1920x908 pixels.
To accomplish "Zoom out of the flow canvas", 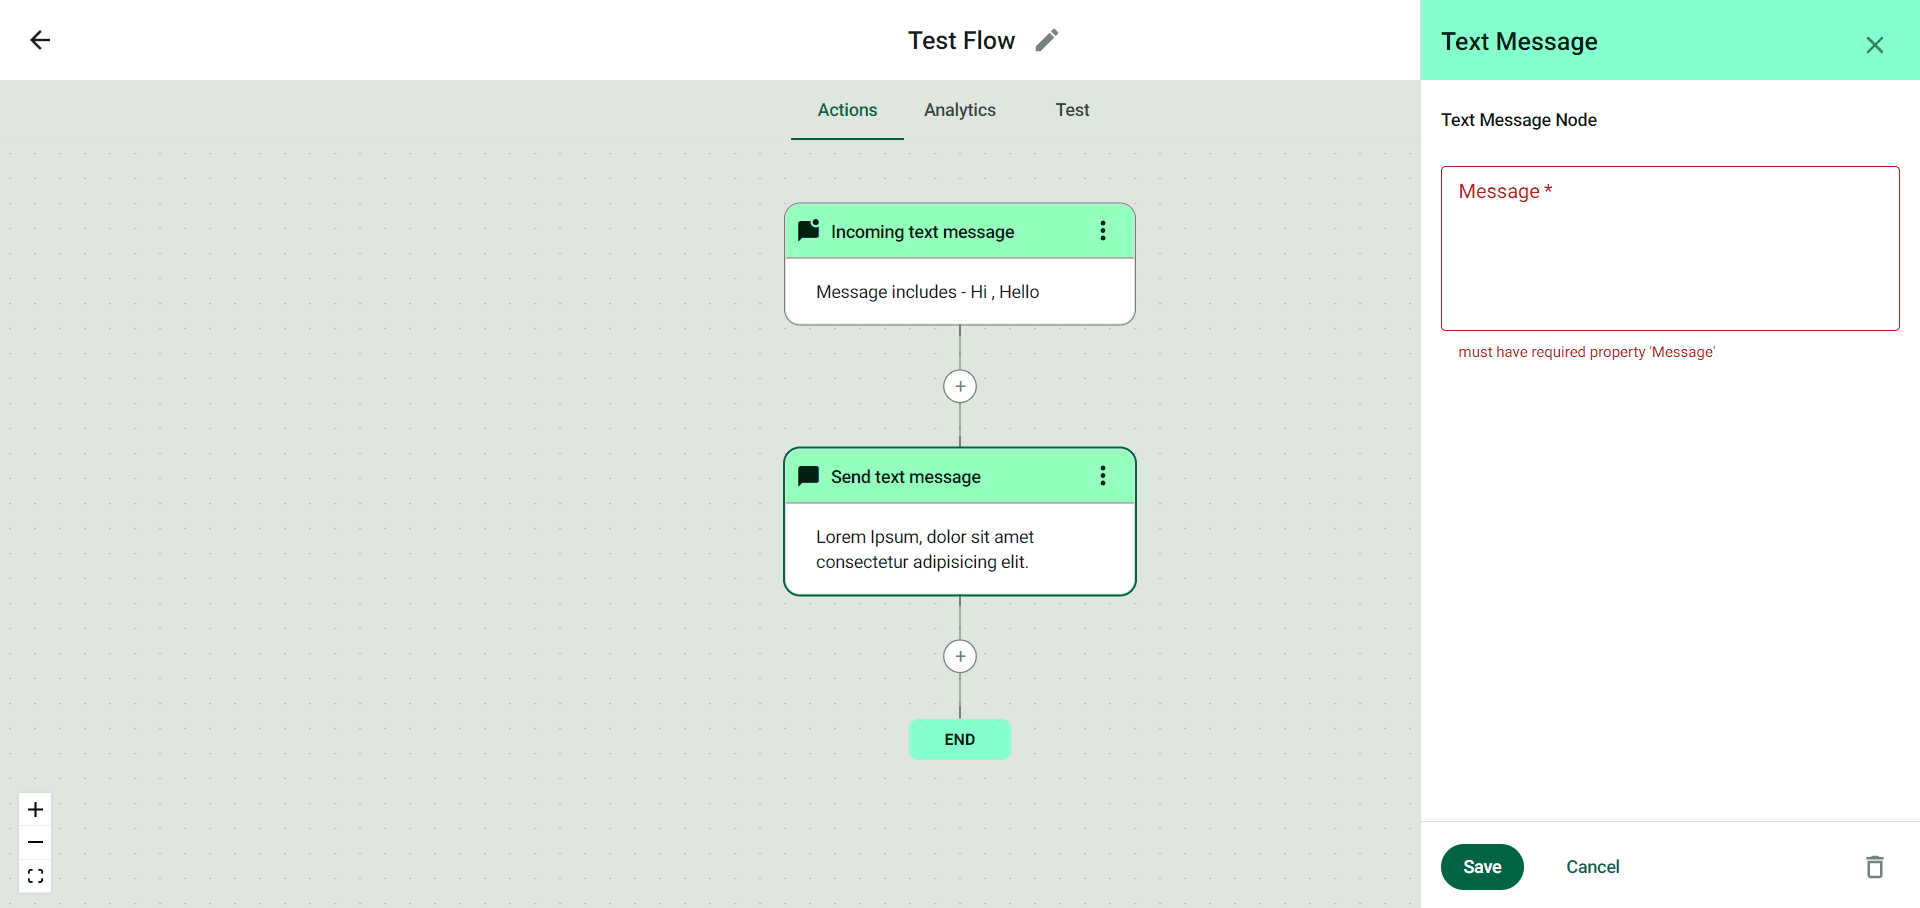I will point(35,842).
